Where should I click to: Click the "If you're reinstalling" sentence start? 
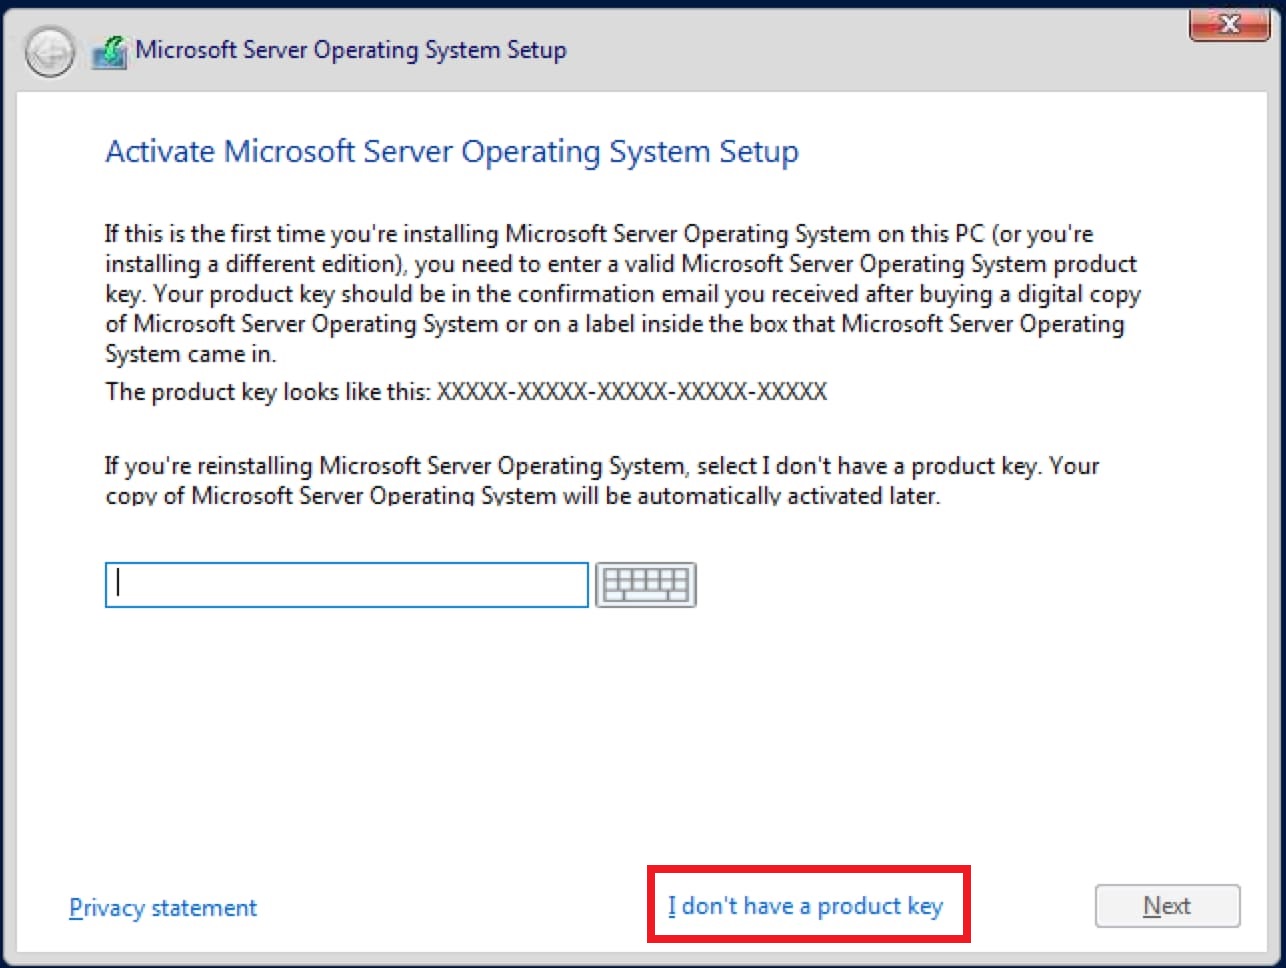pyautogui.click(x=212, y=466)
